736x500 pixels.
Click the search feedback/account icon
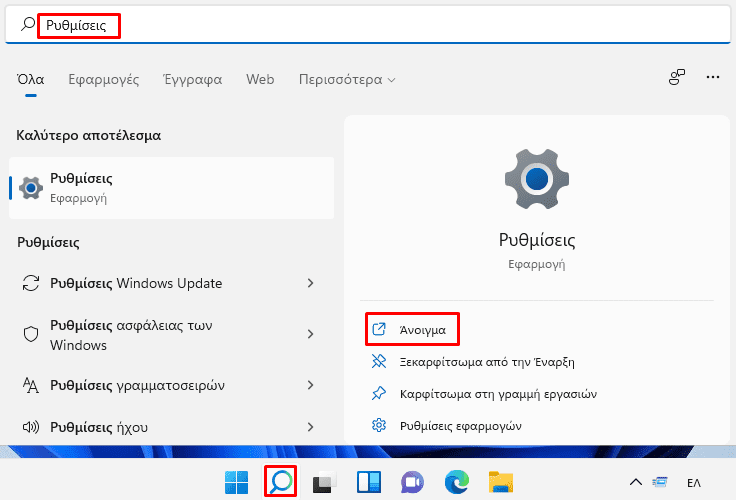[x=676, y=77]
